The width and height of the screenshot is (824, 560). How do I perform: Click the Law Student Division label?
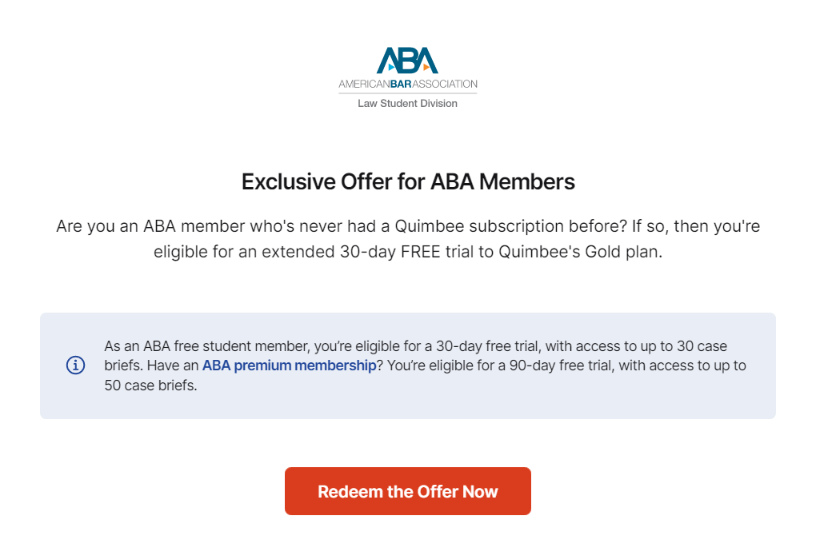(x=407, y=103)
